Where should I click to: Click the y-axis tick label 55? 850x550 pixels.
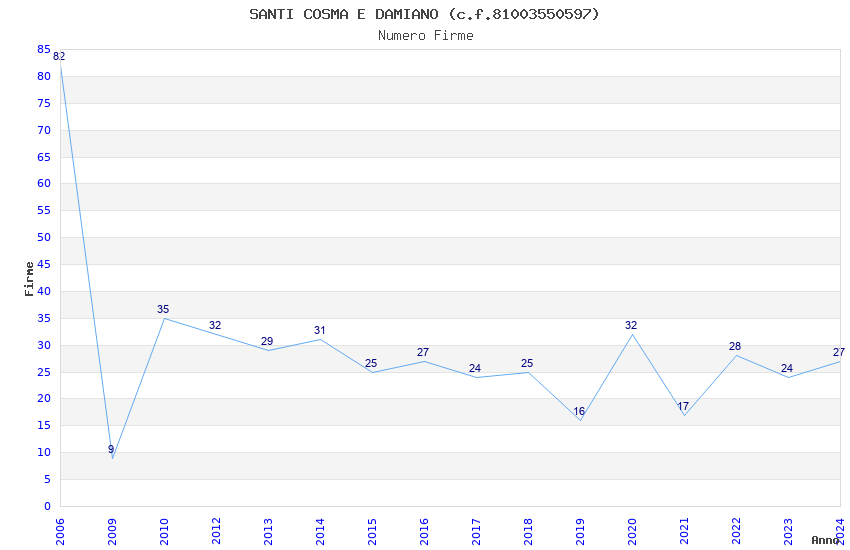[x=44, y=211]
